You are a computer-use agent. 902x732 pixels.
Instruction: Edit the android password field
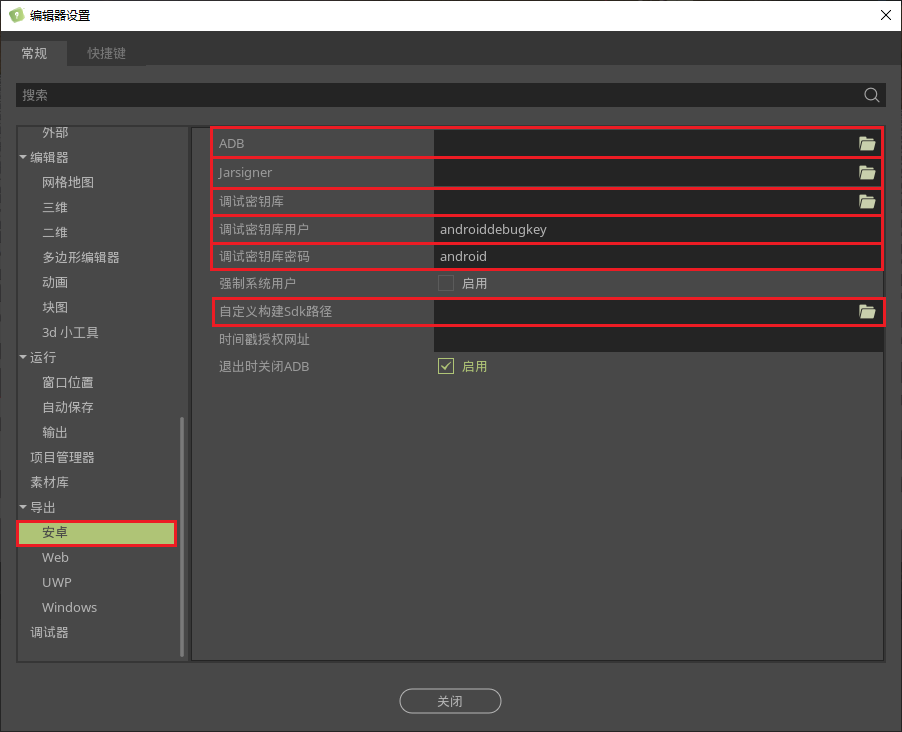coord(658,256)
